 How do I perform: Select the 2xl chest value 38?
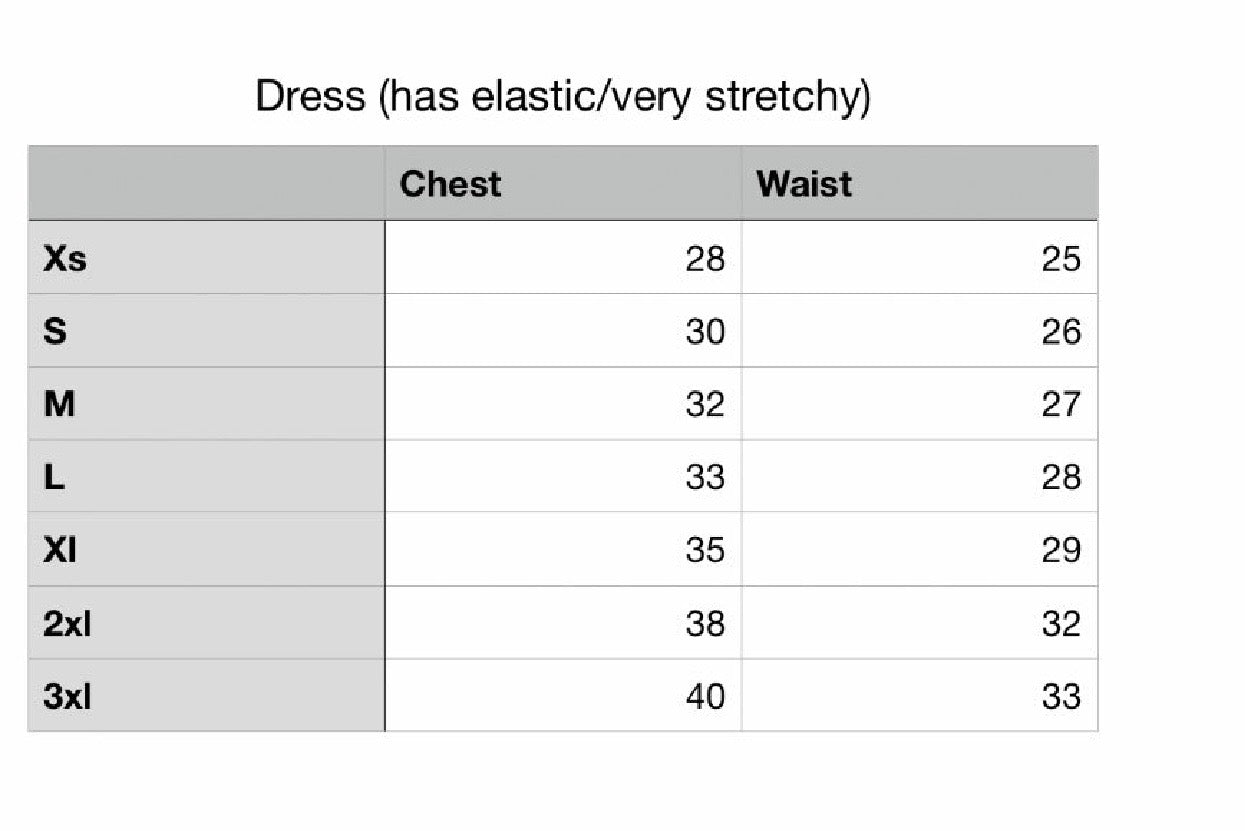pyautogui.click(x=704, y=623)
